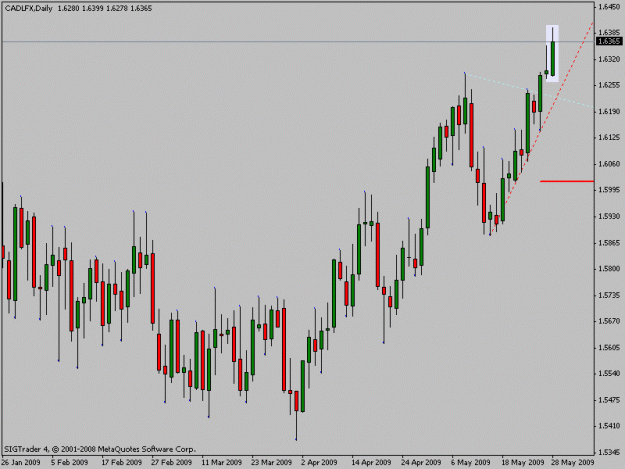This screenshot has width=625, height=469.
Task: Click the 1.6190 price axis label
Action: (609, 111)
